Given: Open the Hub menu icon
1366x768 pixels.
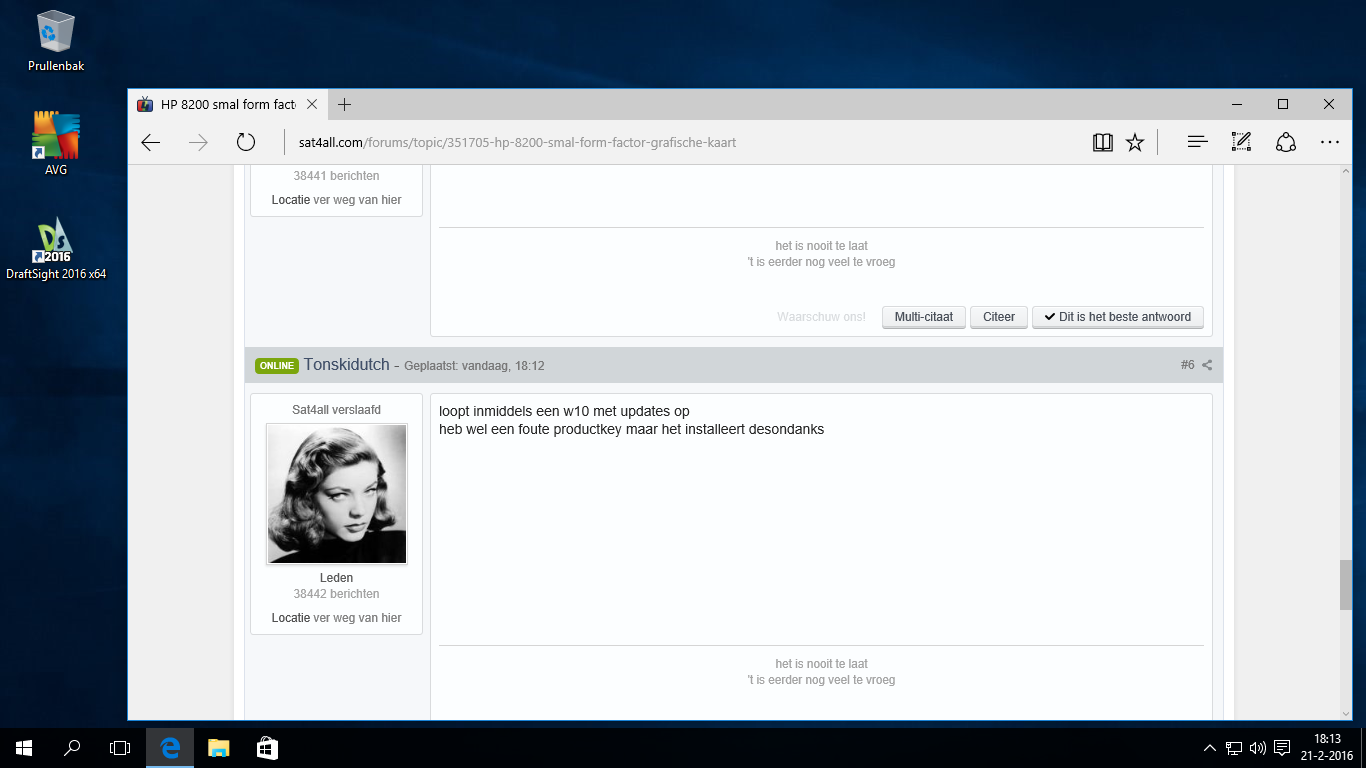Looking at the screenshot, I should click(x=1197, y=143).
